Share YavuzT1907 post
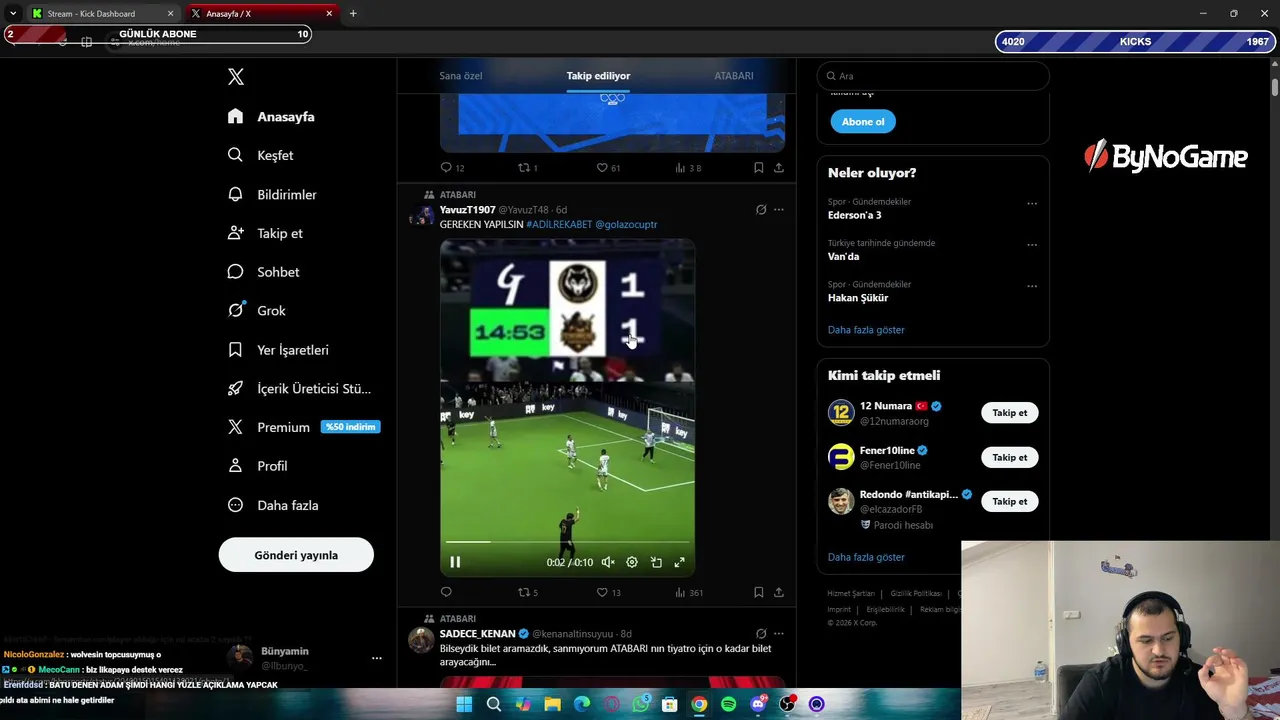 click(779, 592)
